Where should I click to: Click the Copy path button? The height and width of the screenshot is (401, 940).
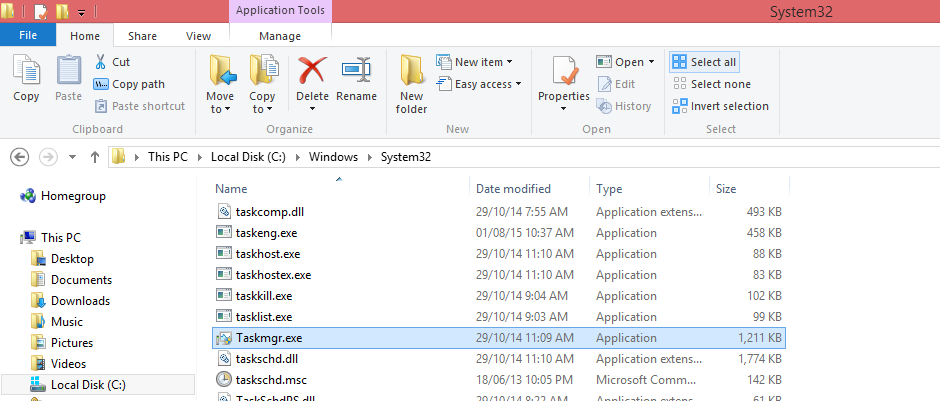pyautogui.click(x=130, y=84)
